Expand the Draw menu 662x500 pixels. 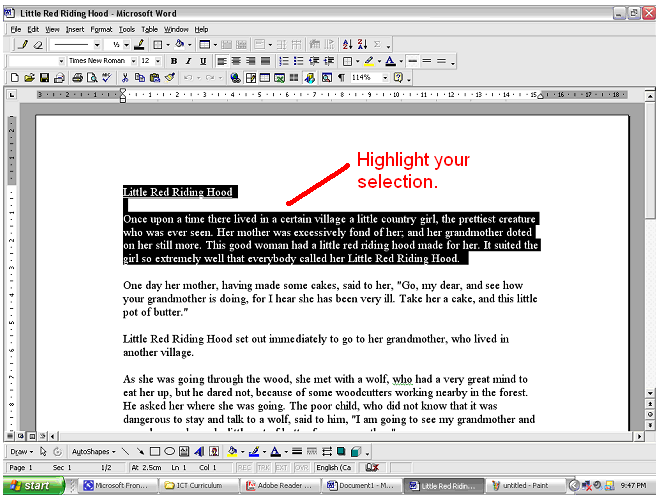[x=22, y=451]
